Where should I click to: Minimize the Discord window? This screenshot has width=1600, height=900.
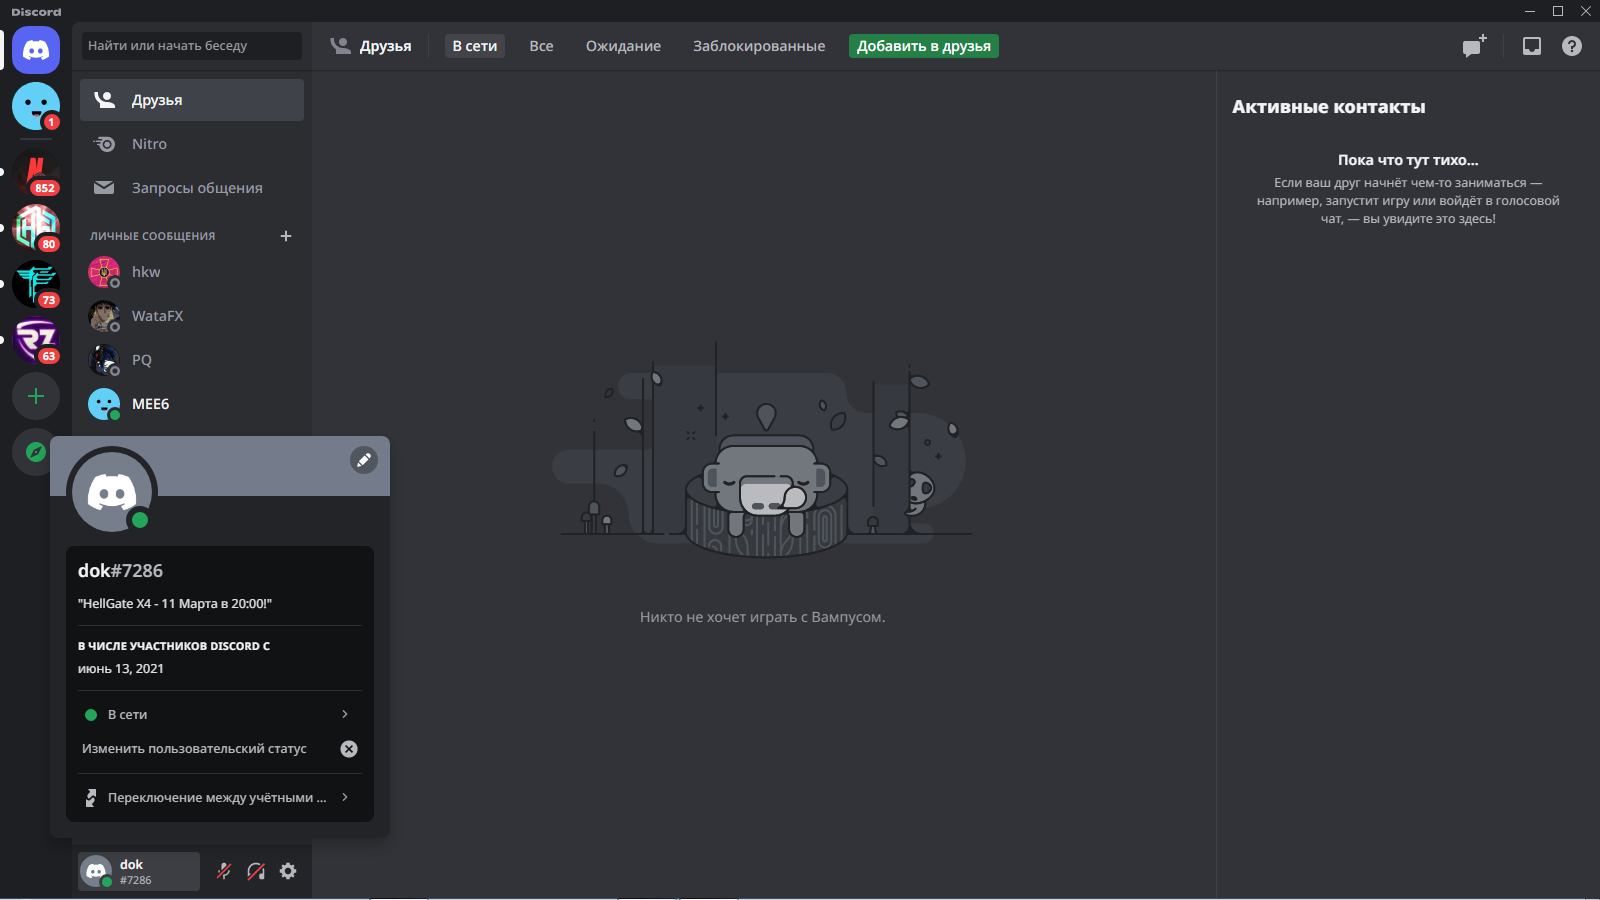1530,11
